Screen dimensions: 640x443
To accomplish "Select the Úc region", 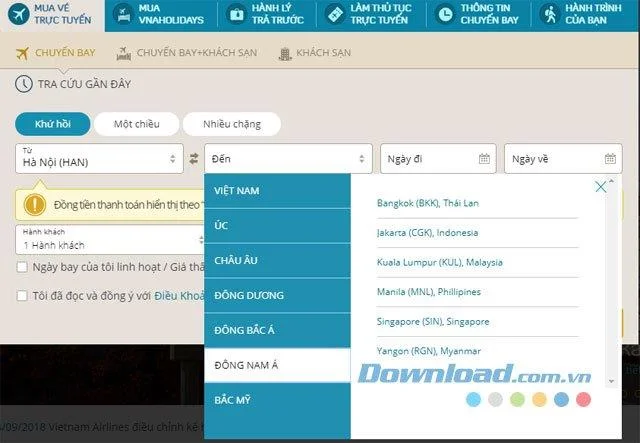I will (x=278, y=226).
